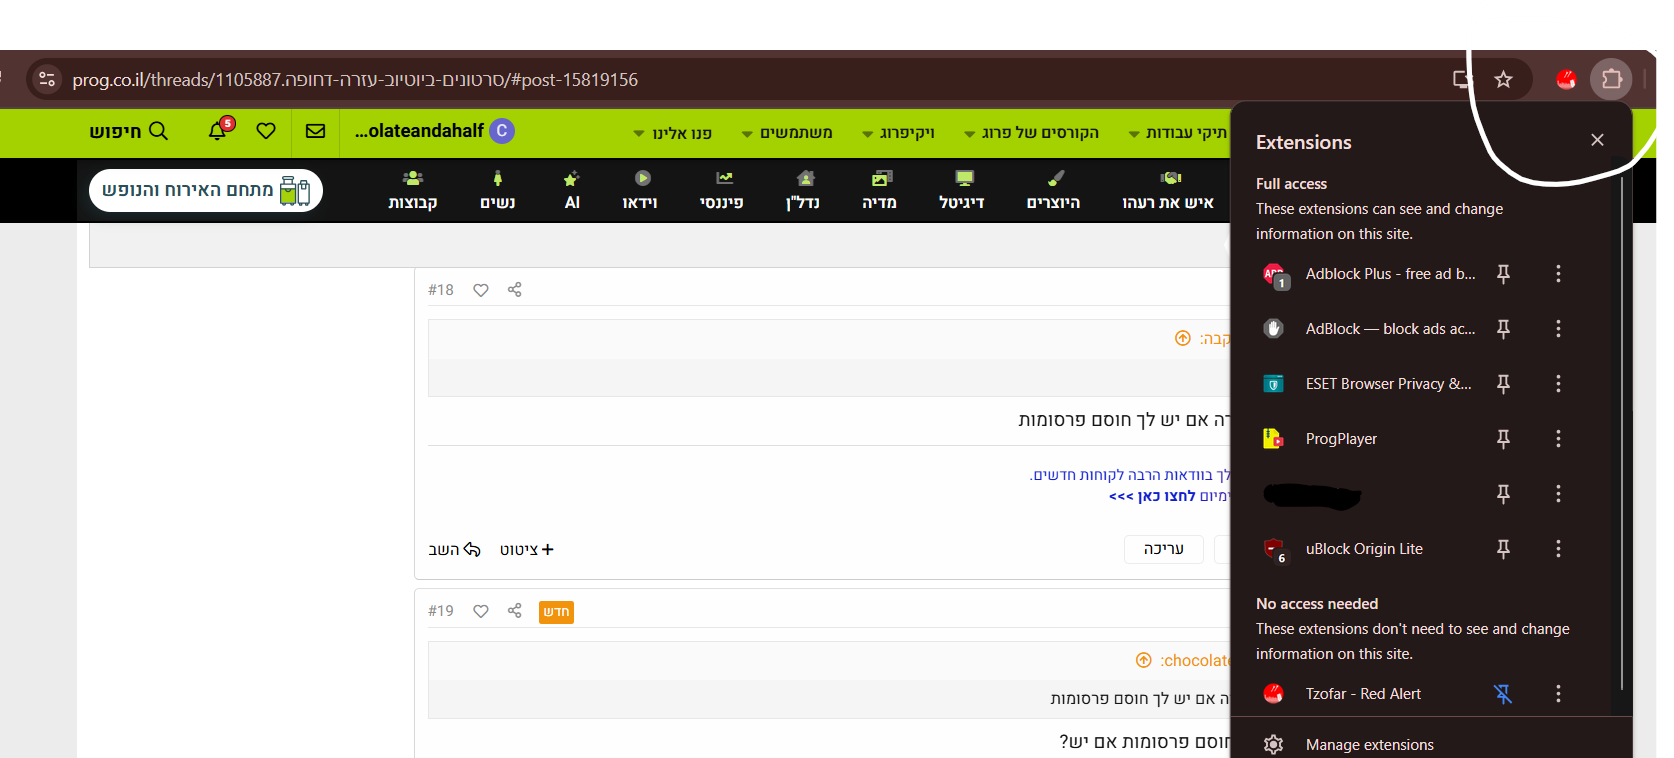Open the Adblock Plus extension icon
The height and width of the screenshot is (758, 1674).
(x=1274, y=274)
